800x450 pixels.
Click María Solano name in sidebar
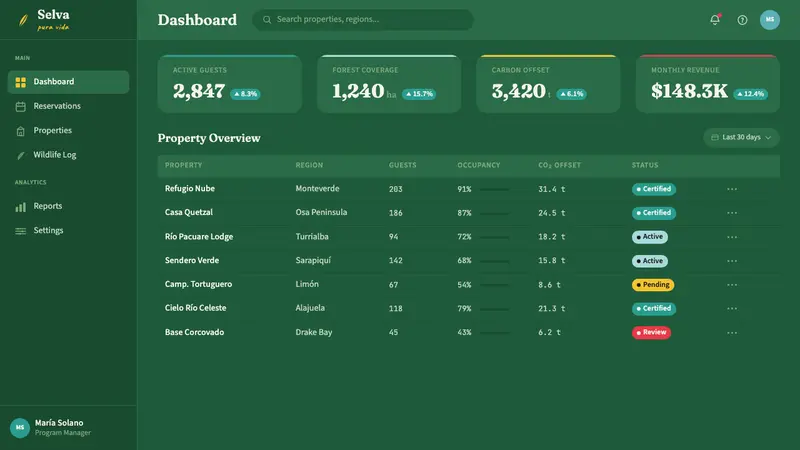(59, 423)
